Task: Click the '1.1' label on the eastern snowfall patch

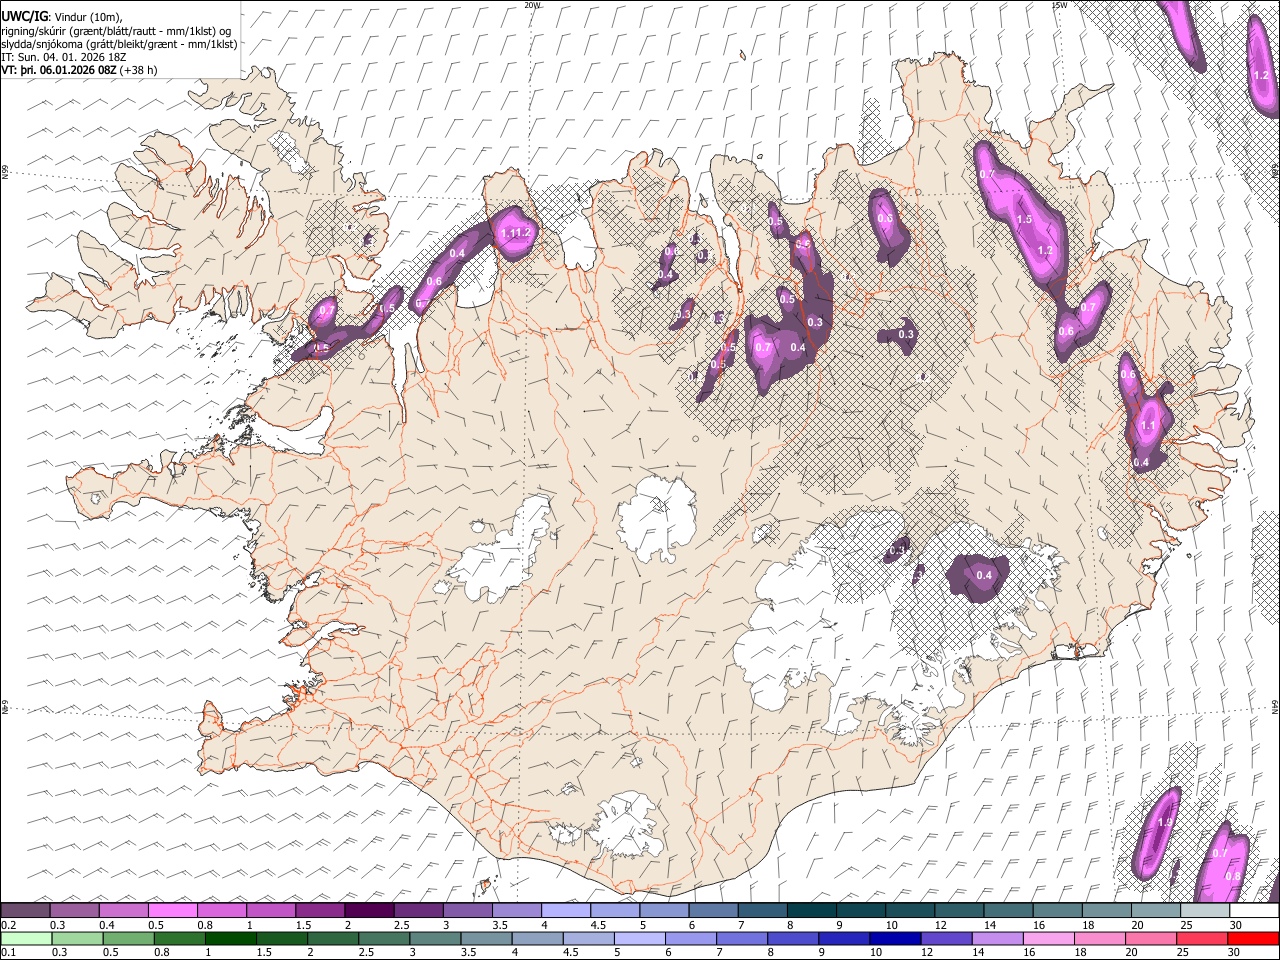Action: pyautogui.click(x=1148, y=426)
